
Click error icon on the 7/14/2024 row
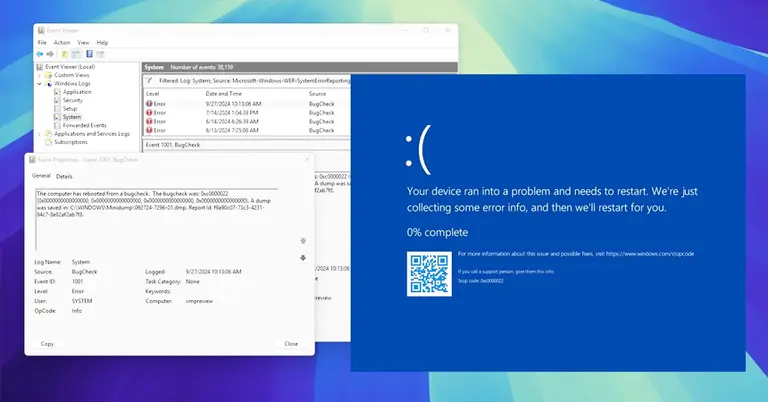tap(149, 113)
